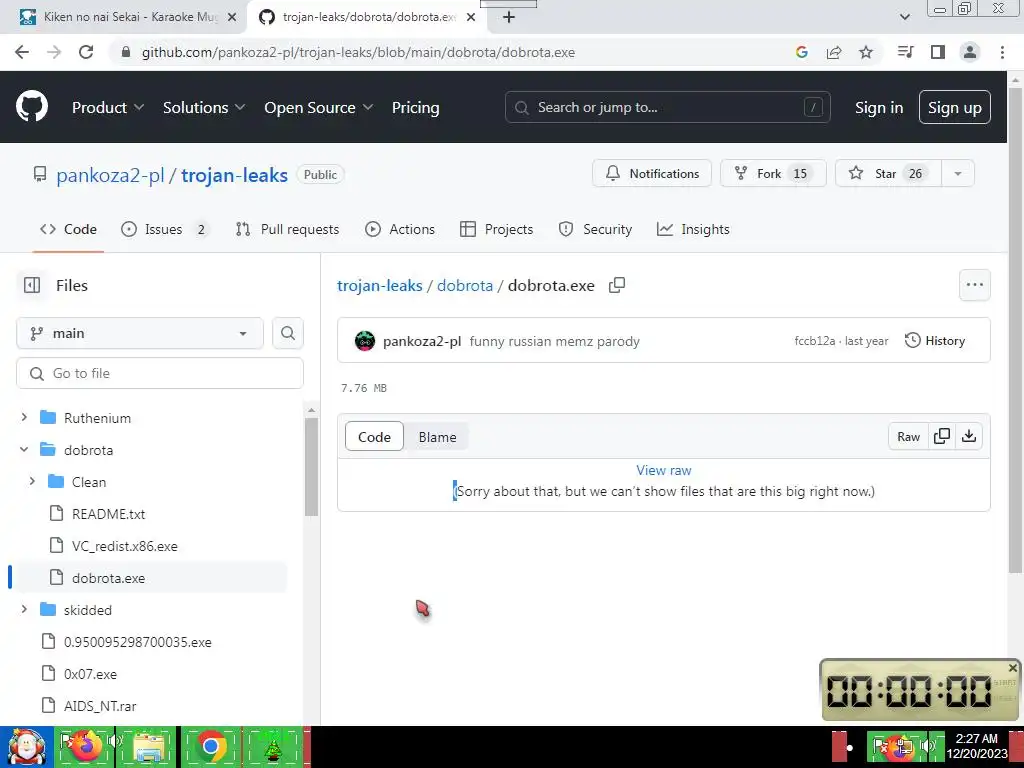This screenshot has height=768, width=1024.
Task: Switch to the Pull requests tab
Action: (287, 229)
